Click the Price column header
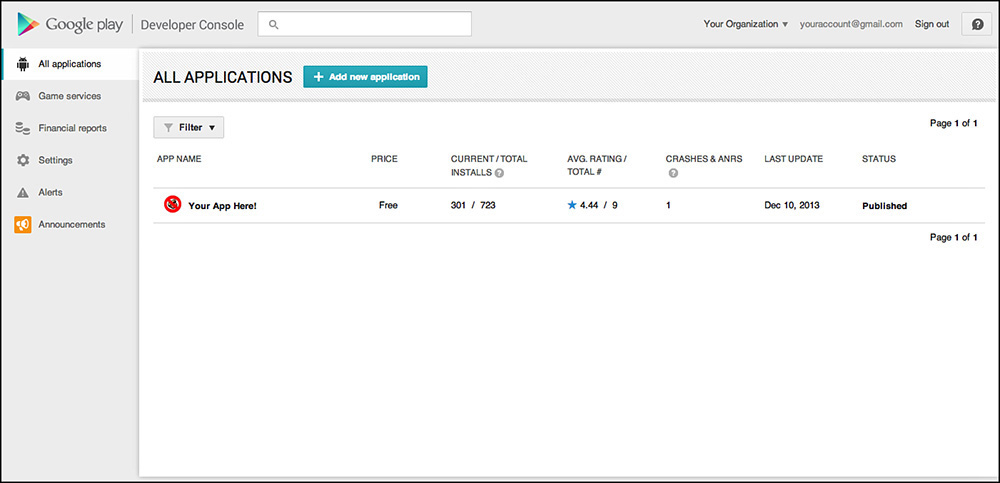The height and width of the screenshot is (483, 1000). [385, 159]
